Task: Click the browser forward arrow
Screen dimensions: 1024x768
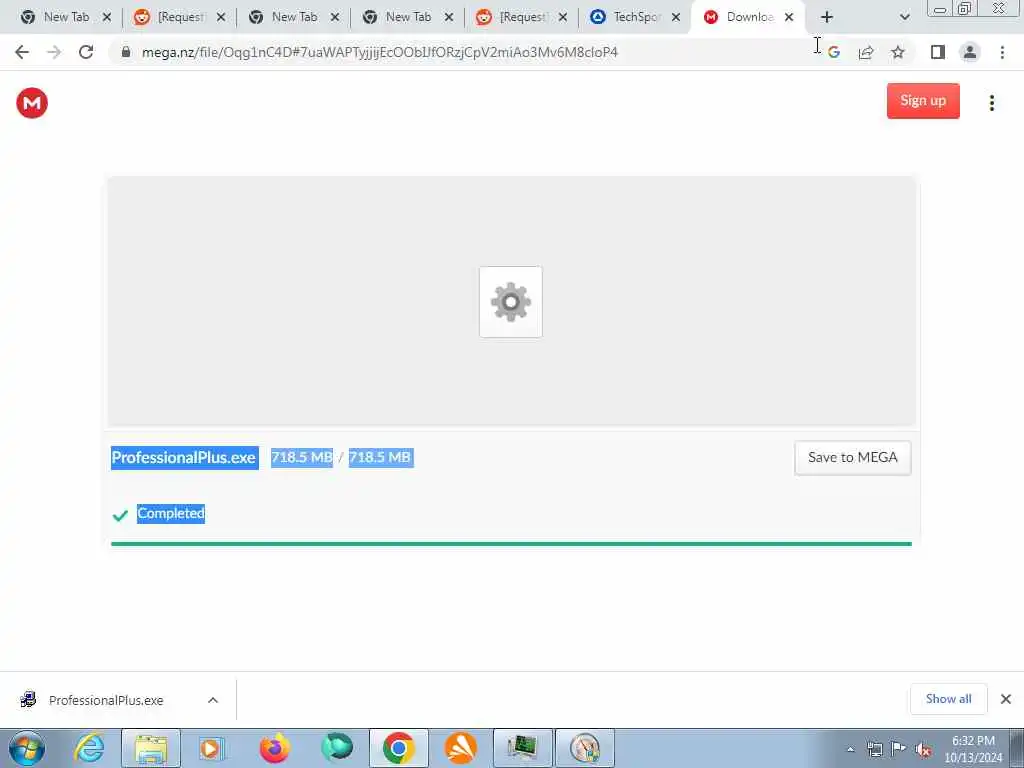Action: pos(54,52)
